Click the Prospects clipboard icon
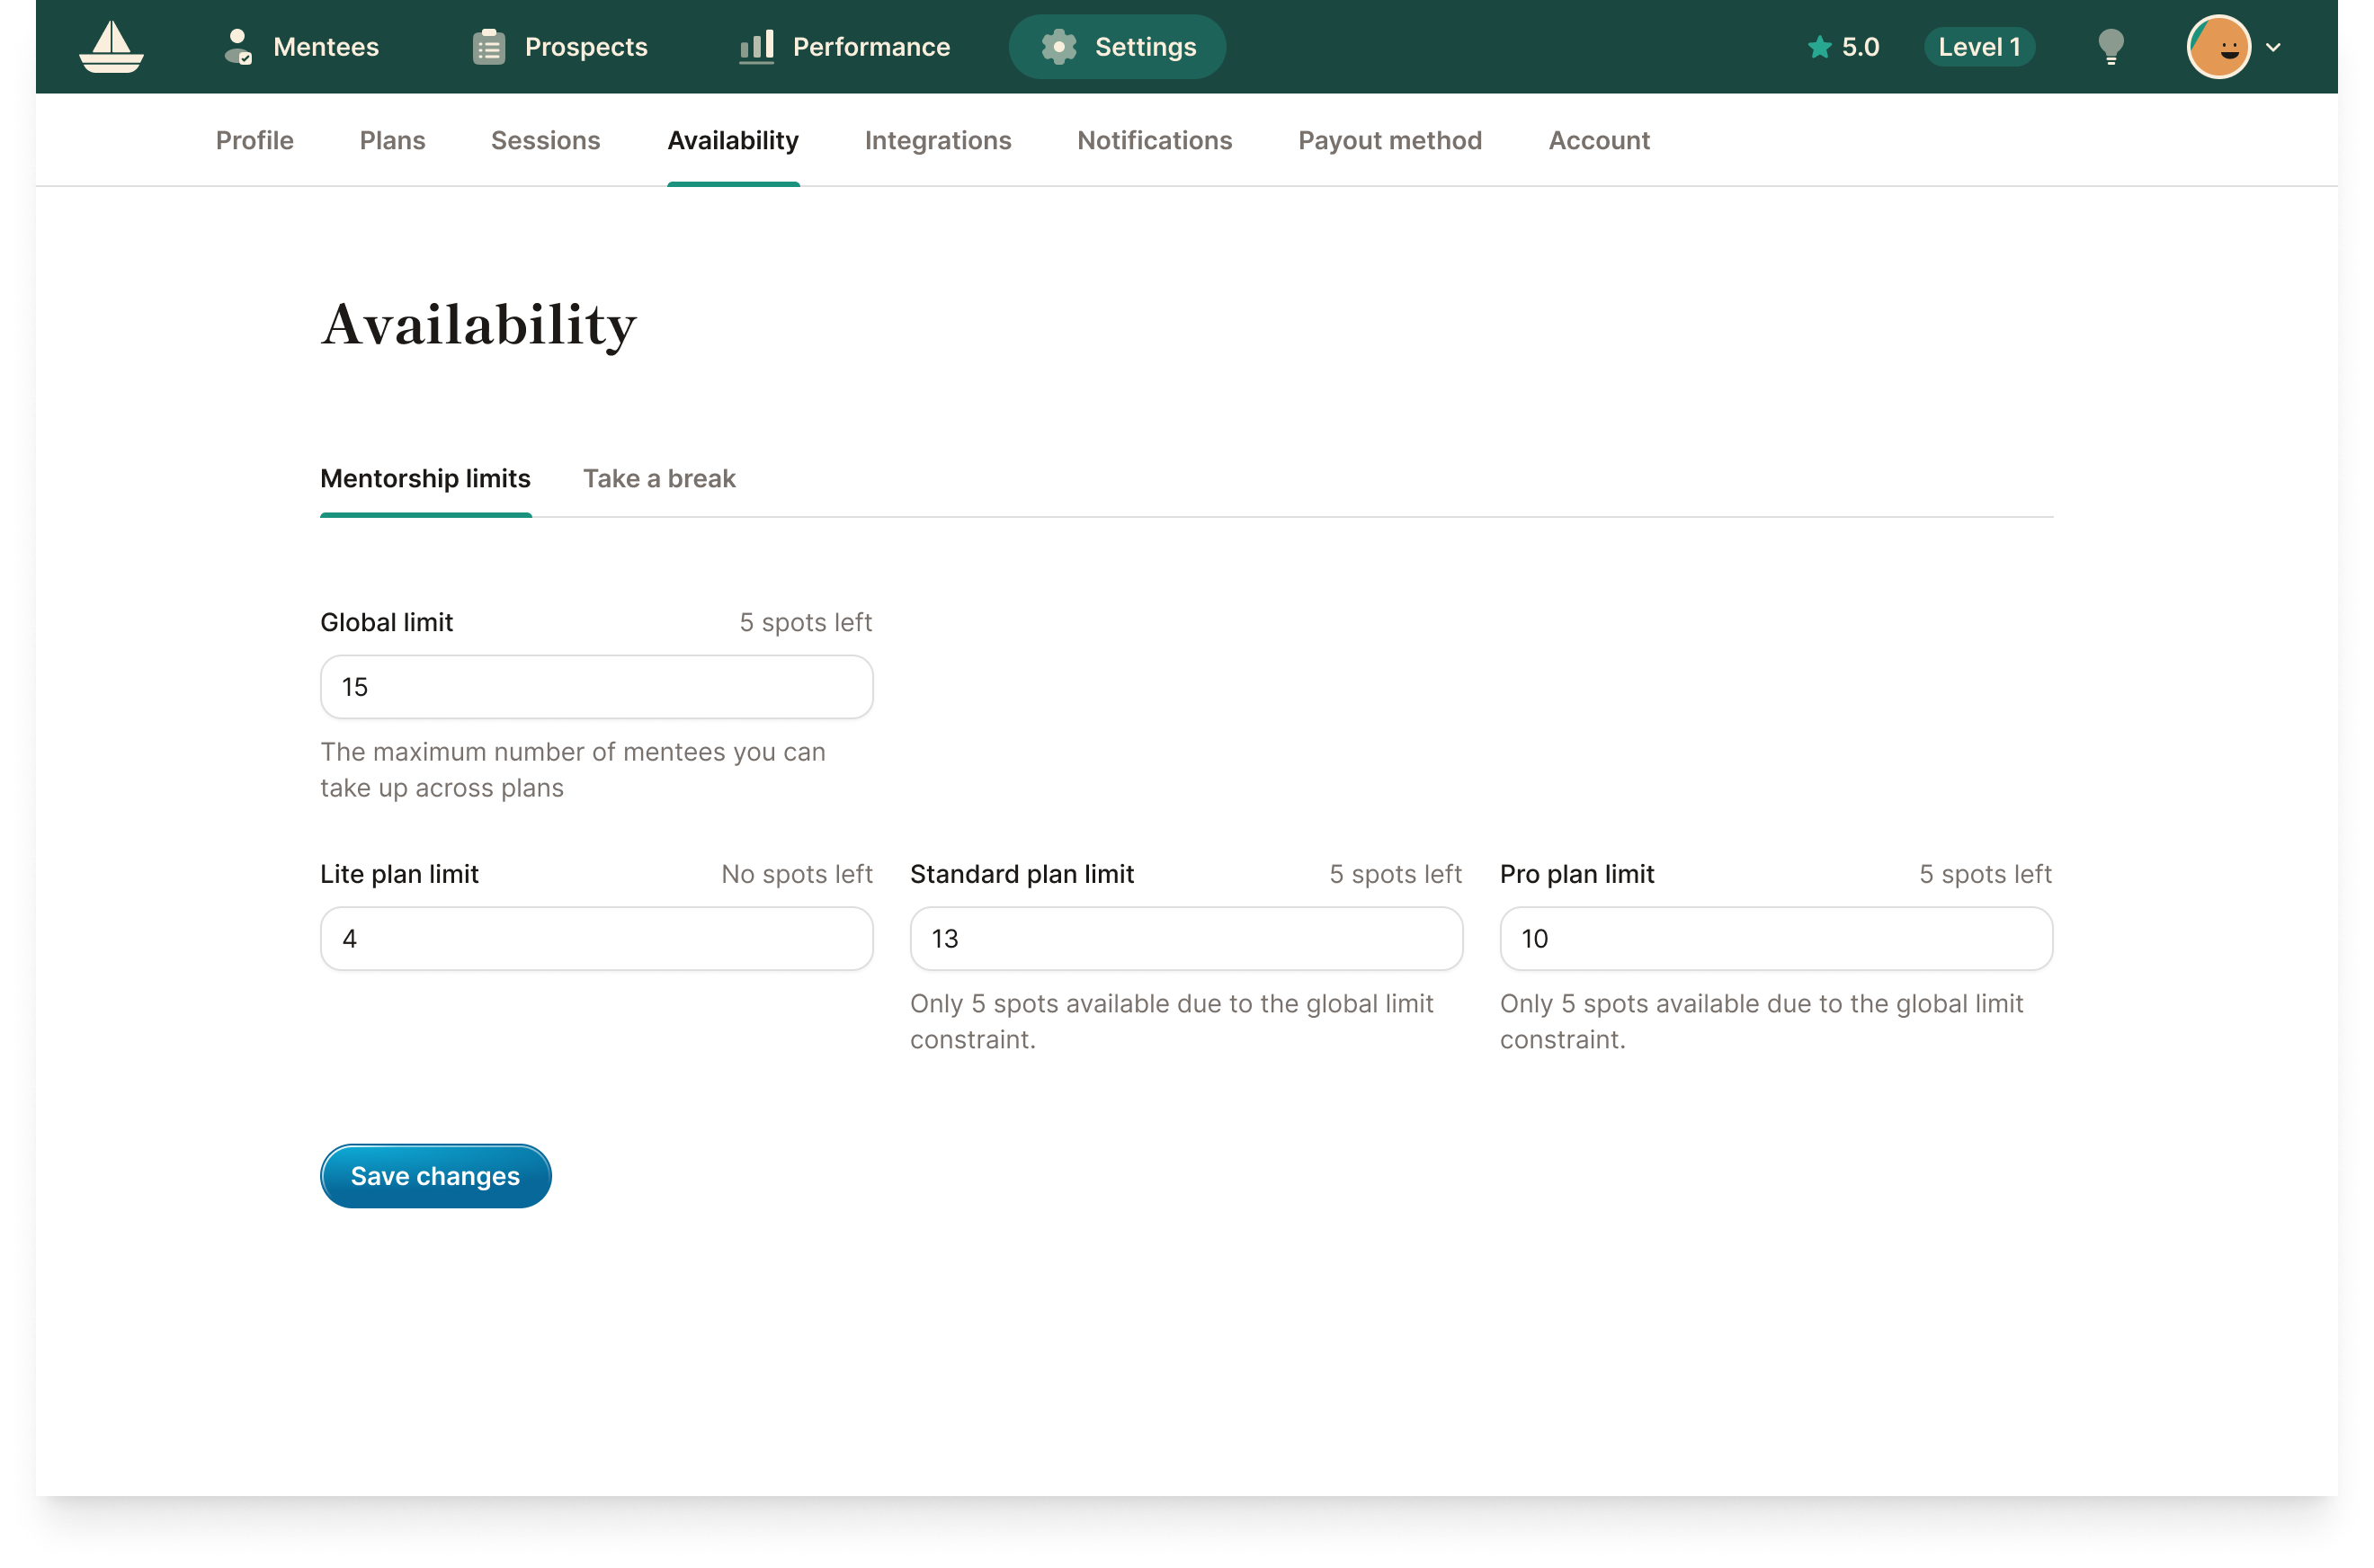This screenshot has width=2374, height=1568. 489,47
